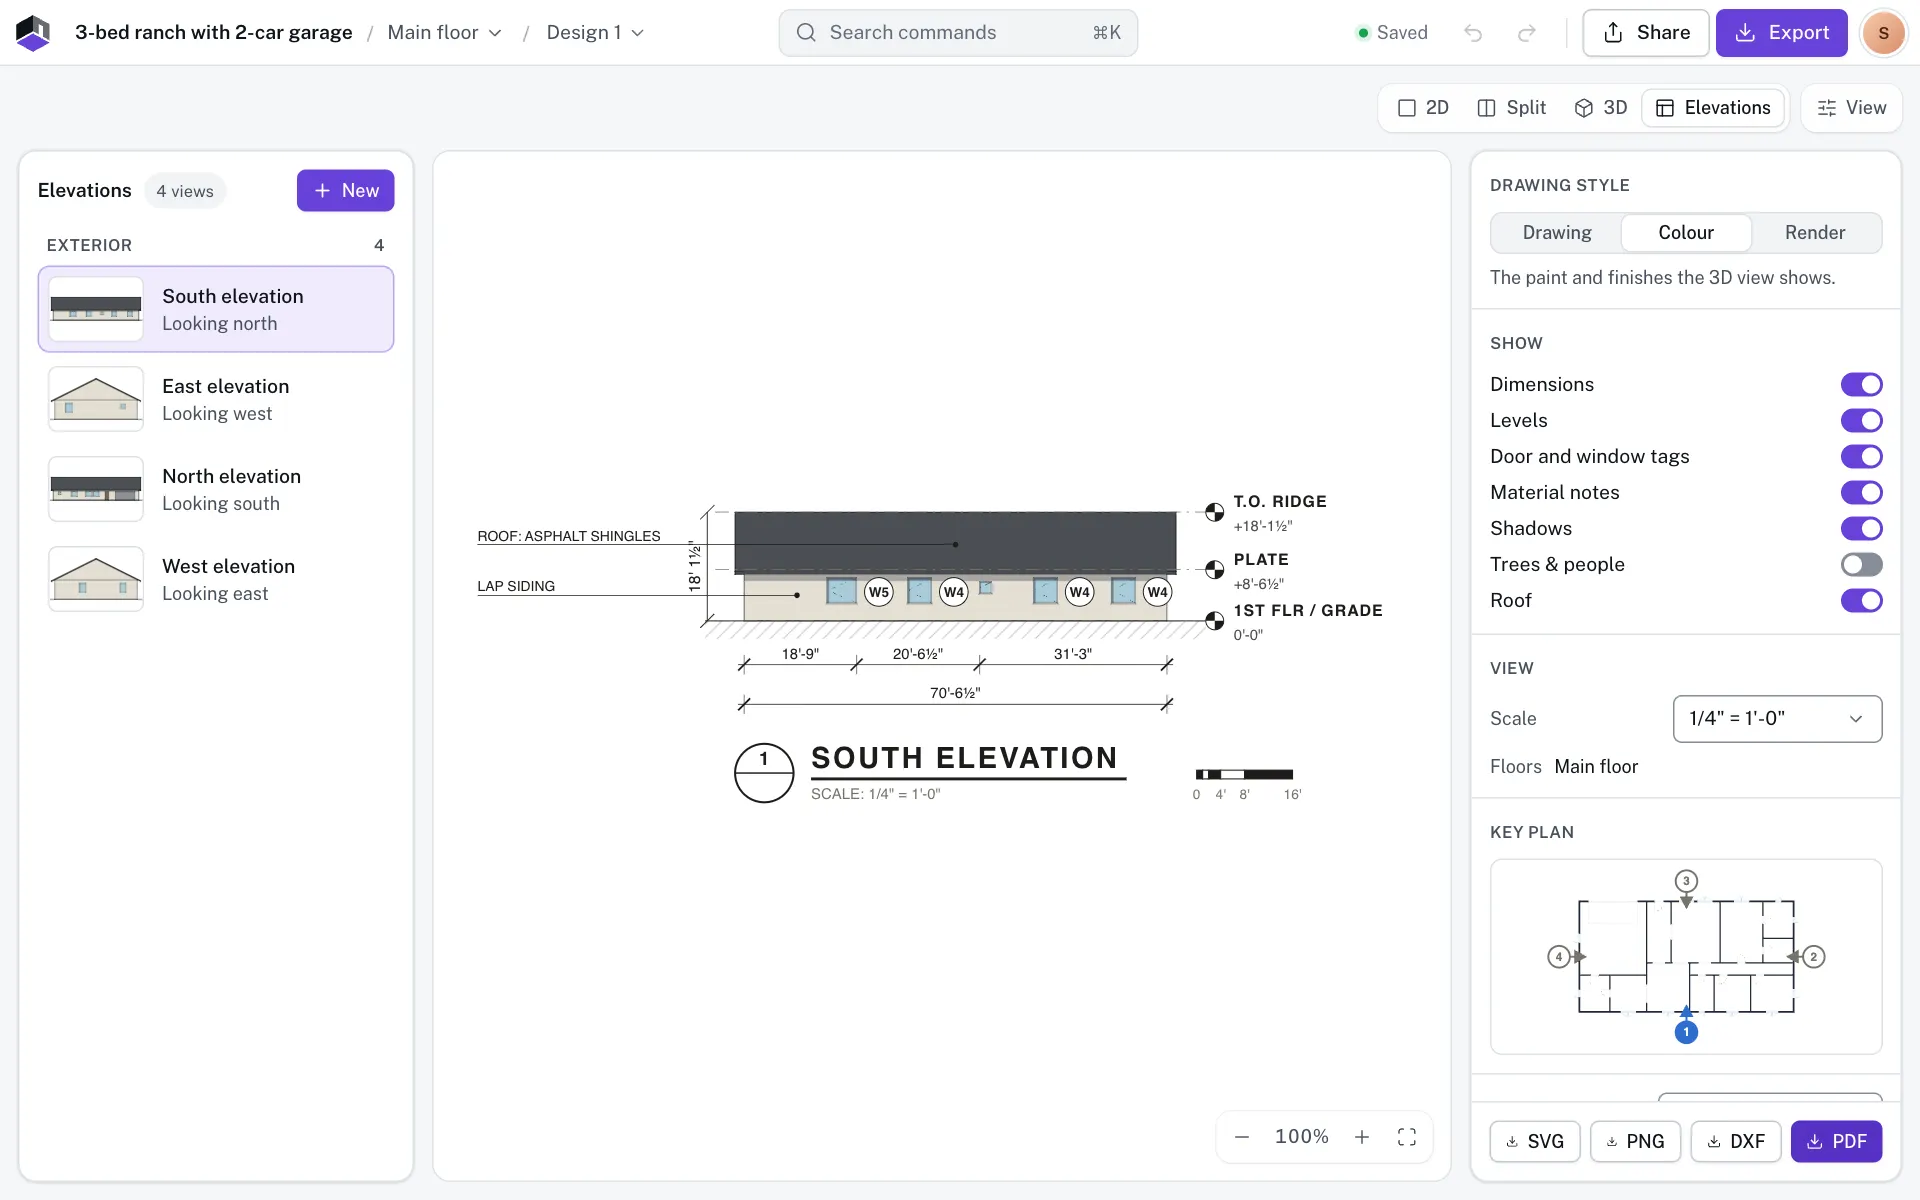Click the app logo icon
Image resolution: width=1920 pixels, height=1200 pixels.
click(33, 33)
